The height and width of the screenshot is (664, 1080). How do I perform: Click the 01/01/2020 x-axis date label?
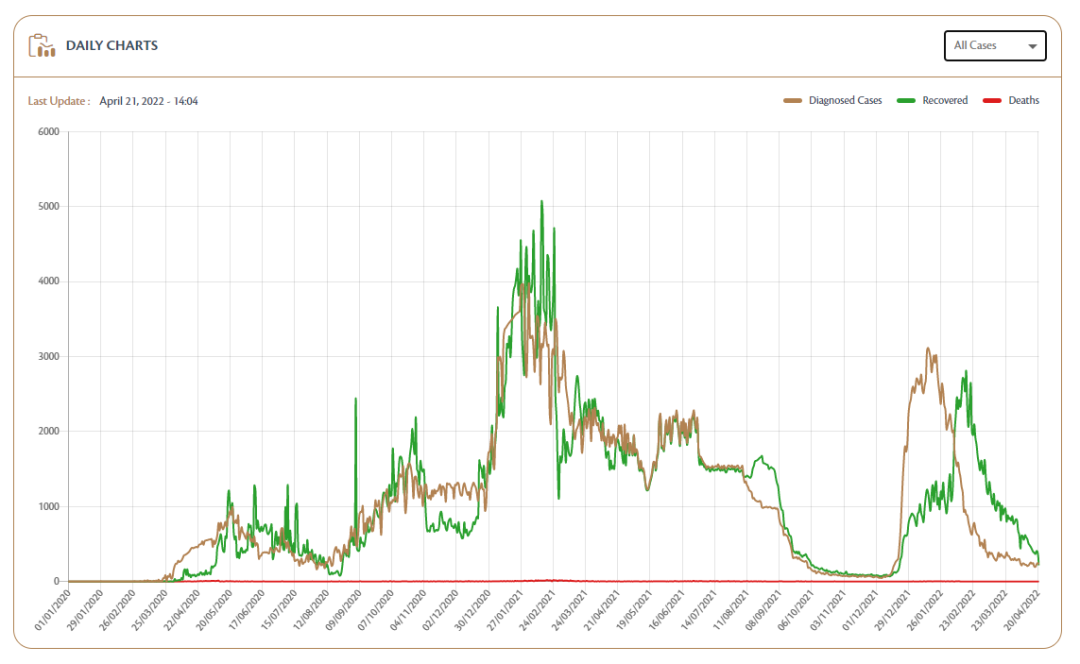(53, 609)
